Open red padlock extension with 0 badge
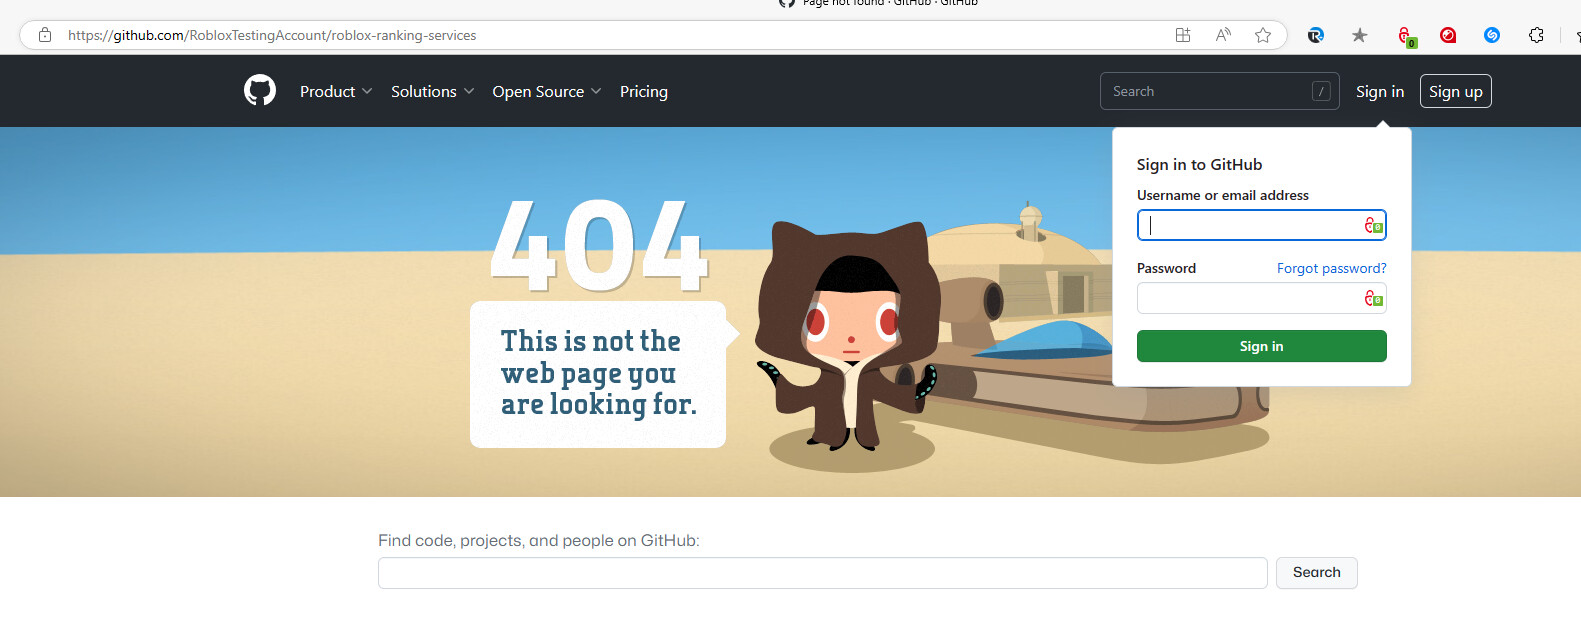Image resolution: width=1581 pixels, height=618 pixels. [x=1406, y=36]
